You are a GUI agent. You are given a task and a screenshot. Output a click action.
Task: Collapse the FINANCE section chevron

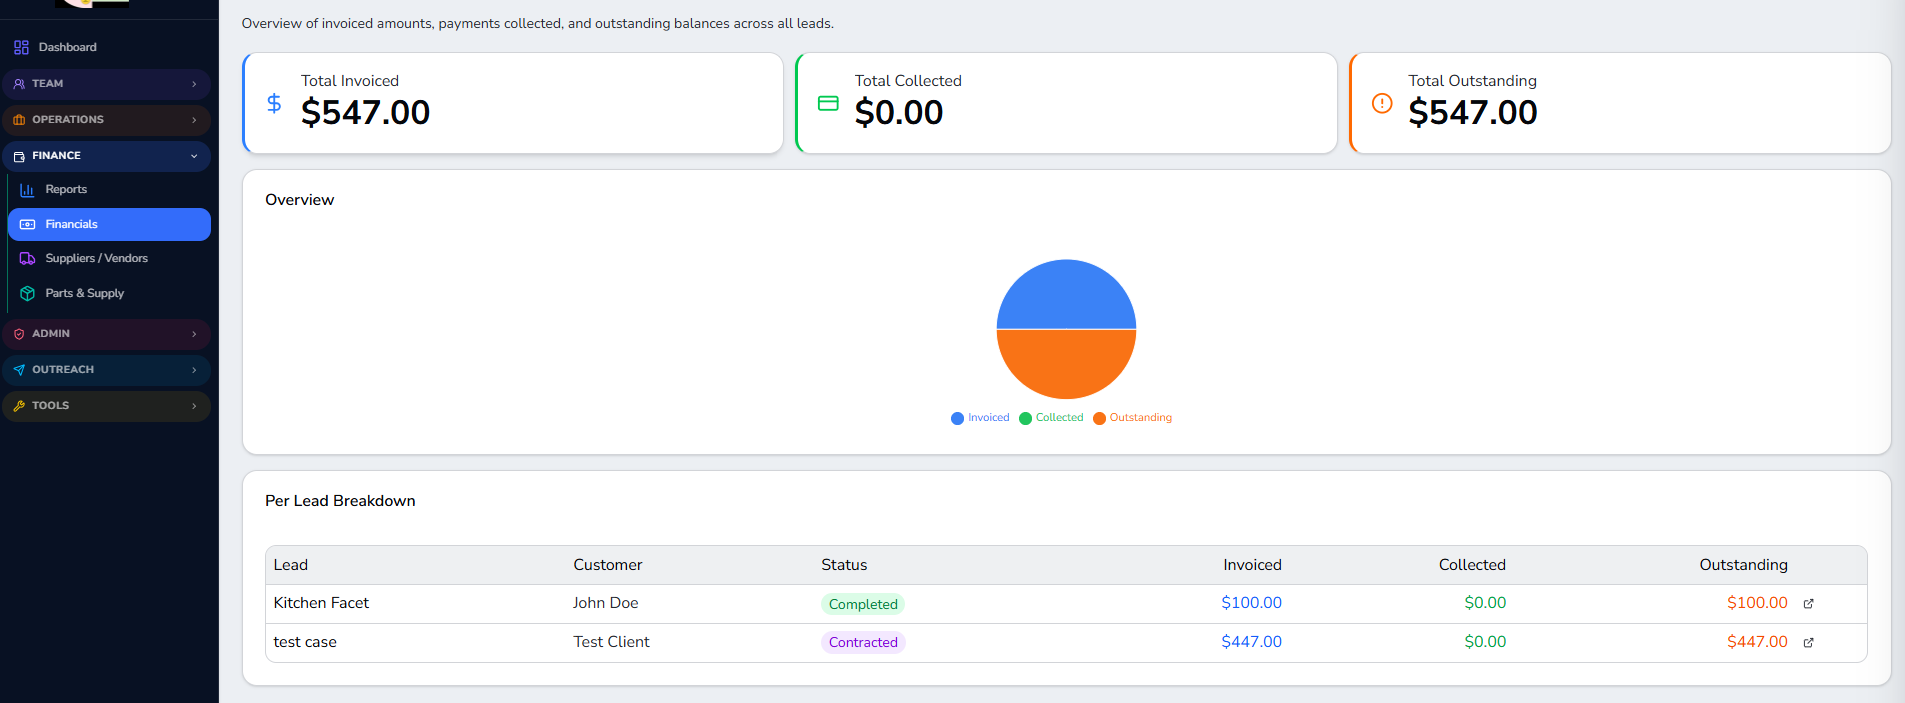(194, 156)
